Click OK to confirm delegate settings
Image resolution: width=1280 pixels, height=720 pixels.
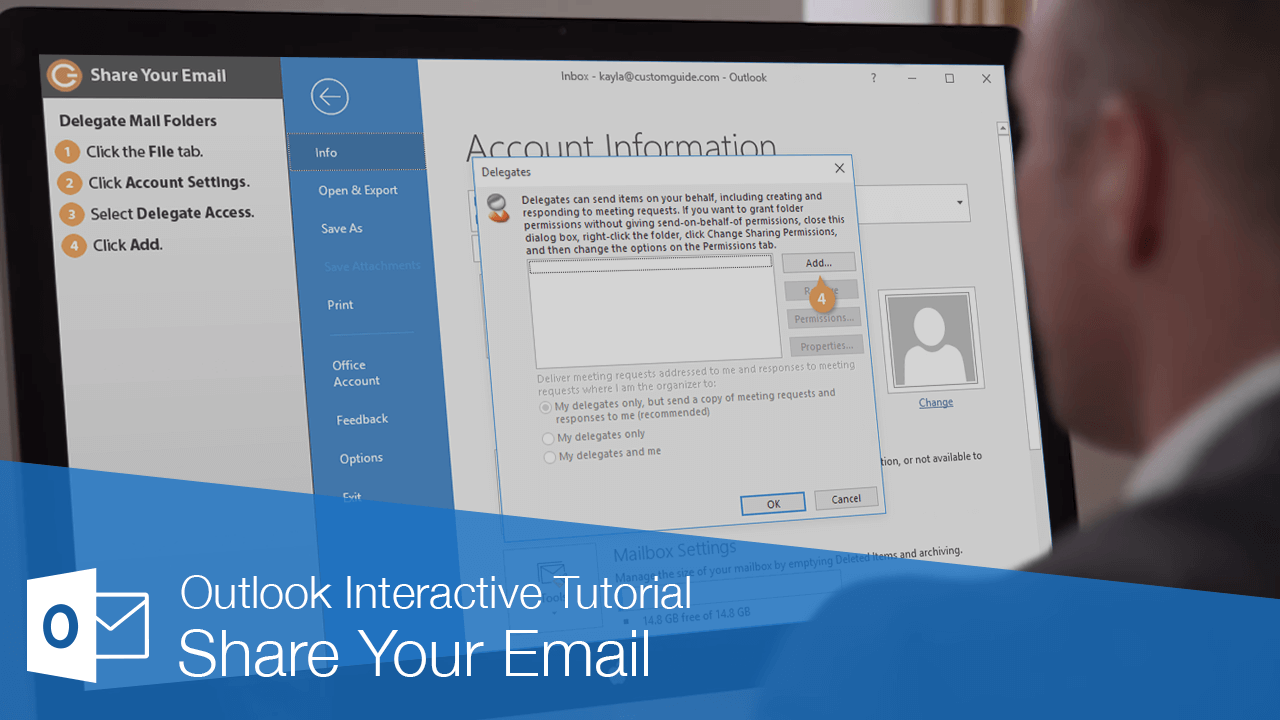[x=773, y=503]
